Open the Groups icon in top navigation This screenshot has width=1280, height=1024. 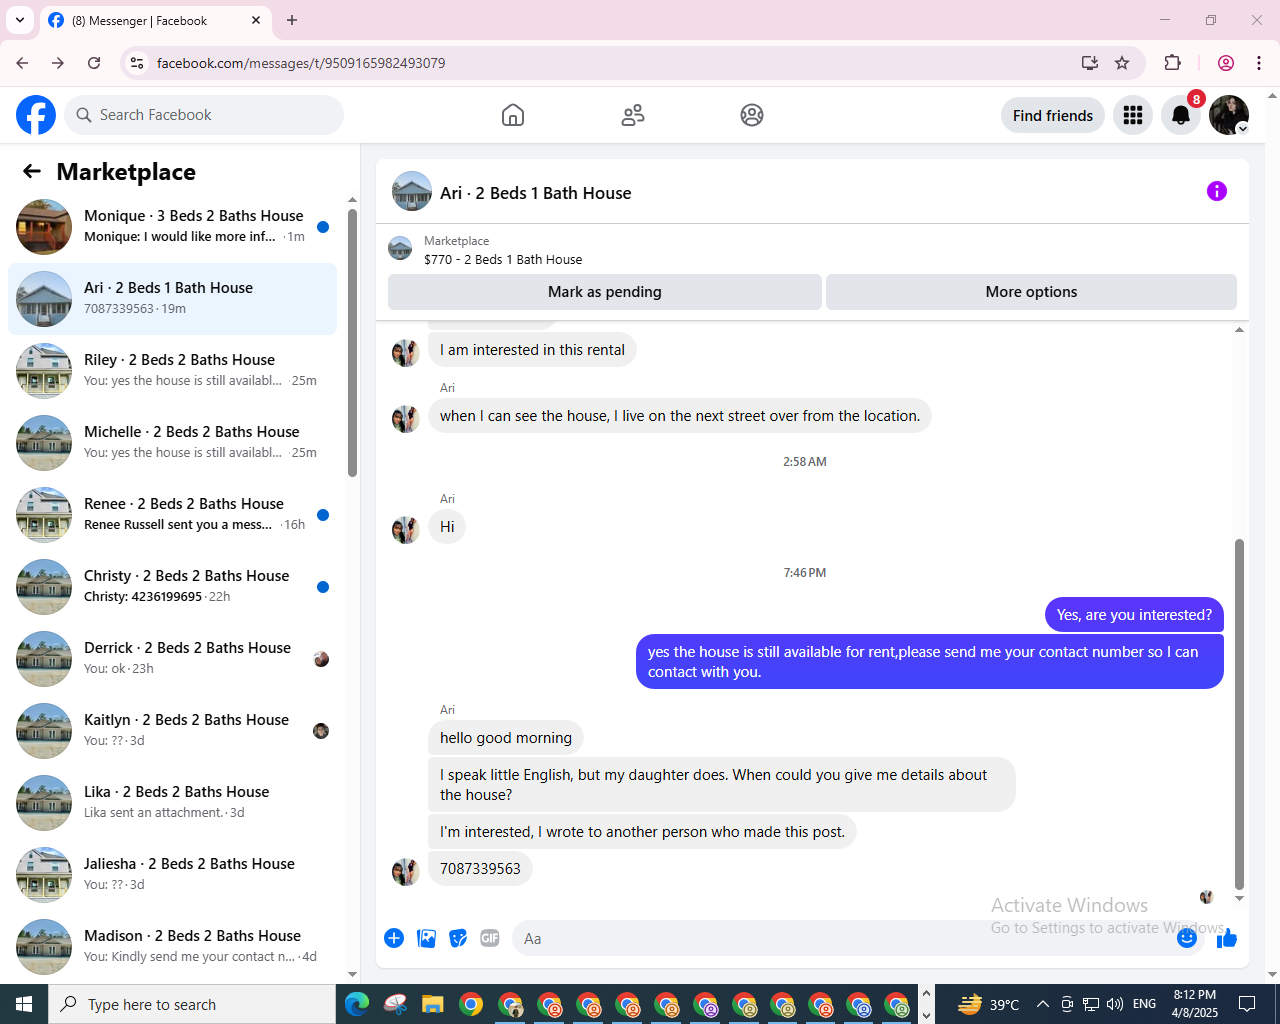[x=752, y=115]
